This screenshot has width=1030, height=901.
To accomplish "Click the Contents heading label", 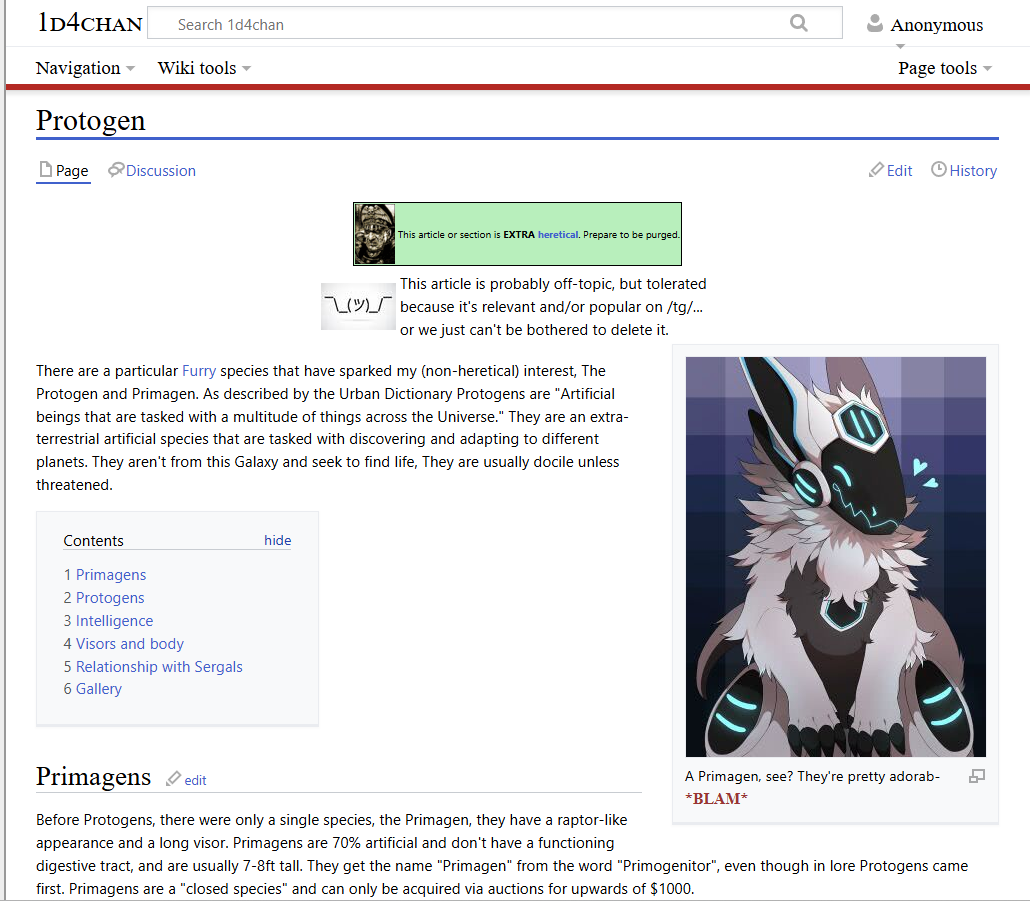I will 93,540.
